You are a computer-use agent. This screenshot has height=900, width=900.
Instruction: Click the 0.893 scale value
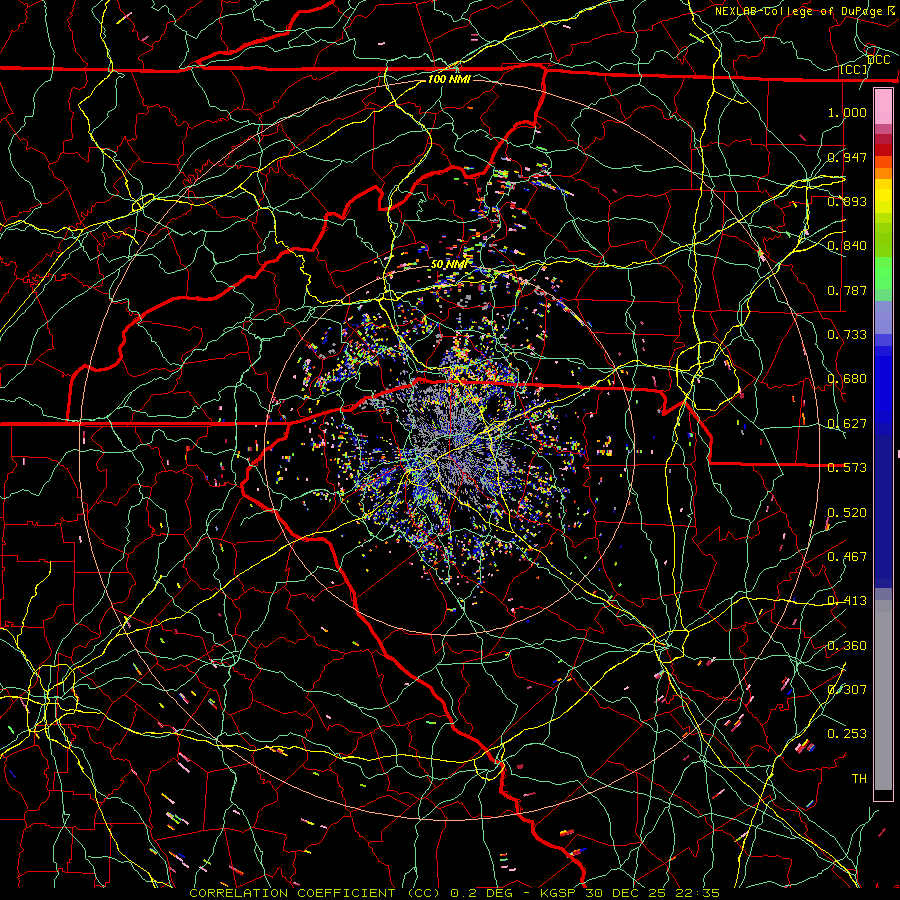847,201
